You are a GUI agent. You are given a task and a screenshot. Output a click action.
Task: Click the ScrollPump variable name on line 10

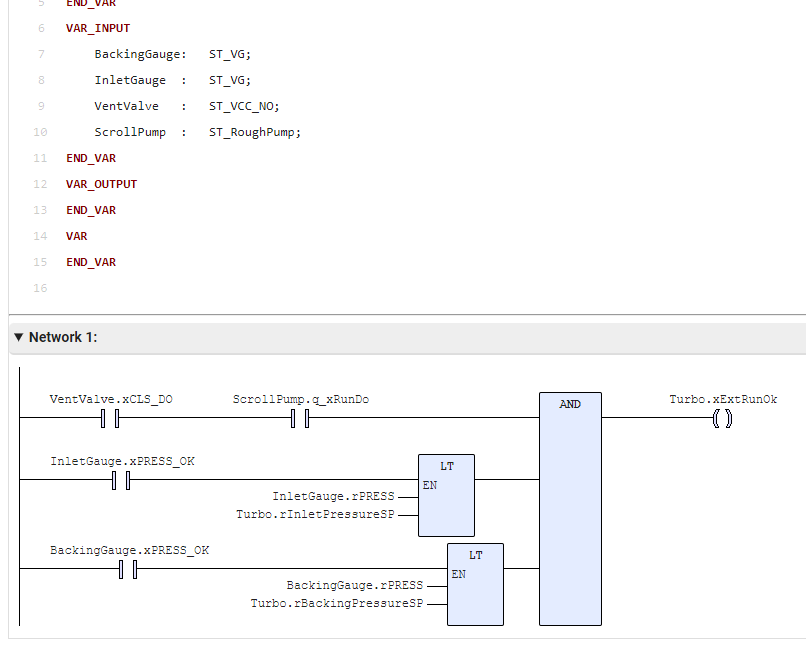click(130, 132)
